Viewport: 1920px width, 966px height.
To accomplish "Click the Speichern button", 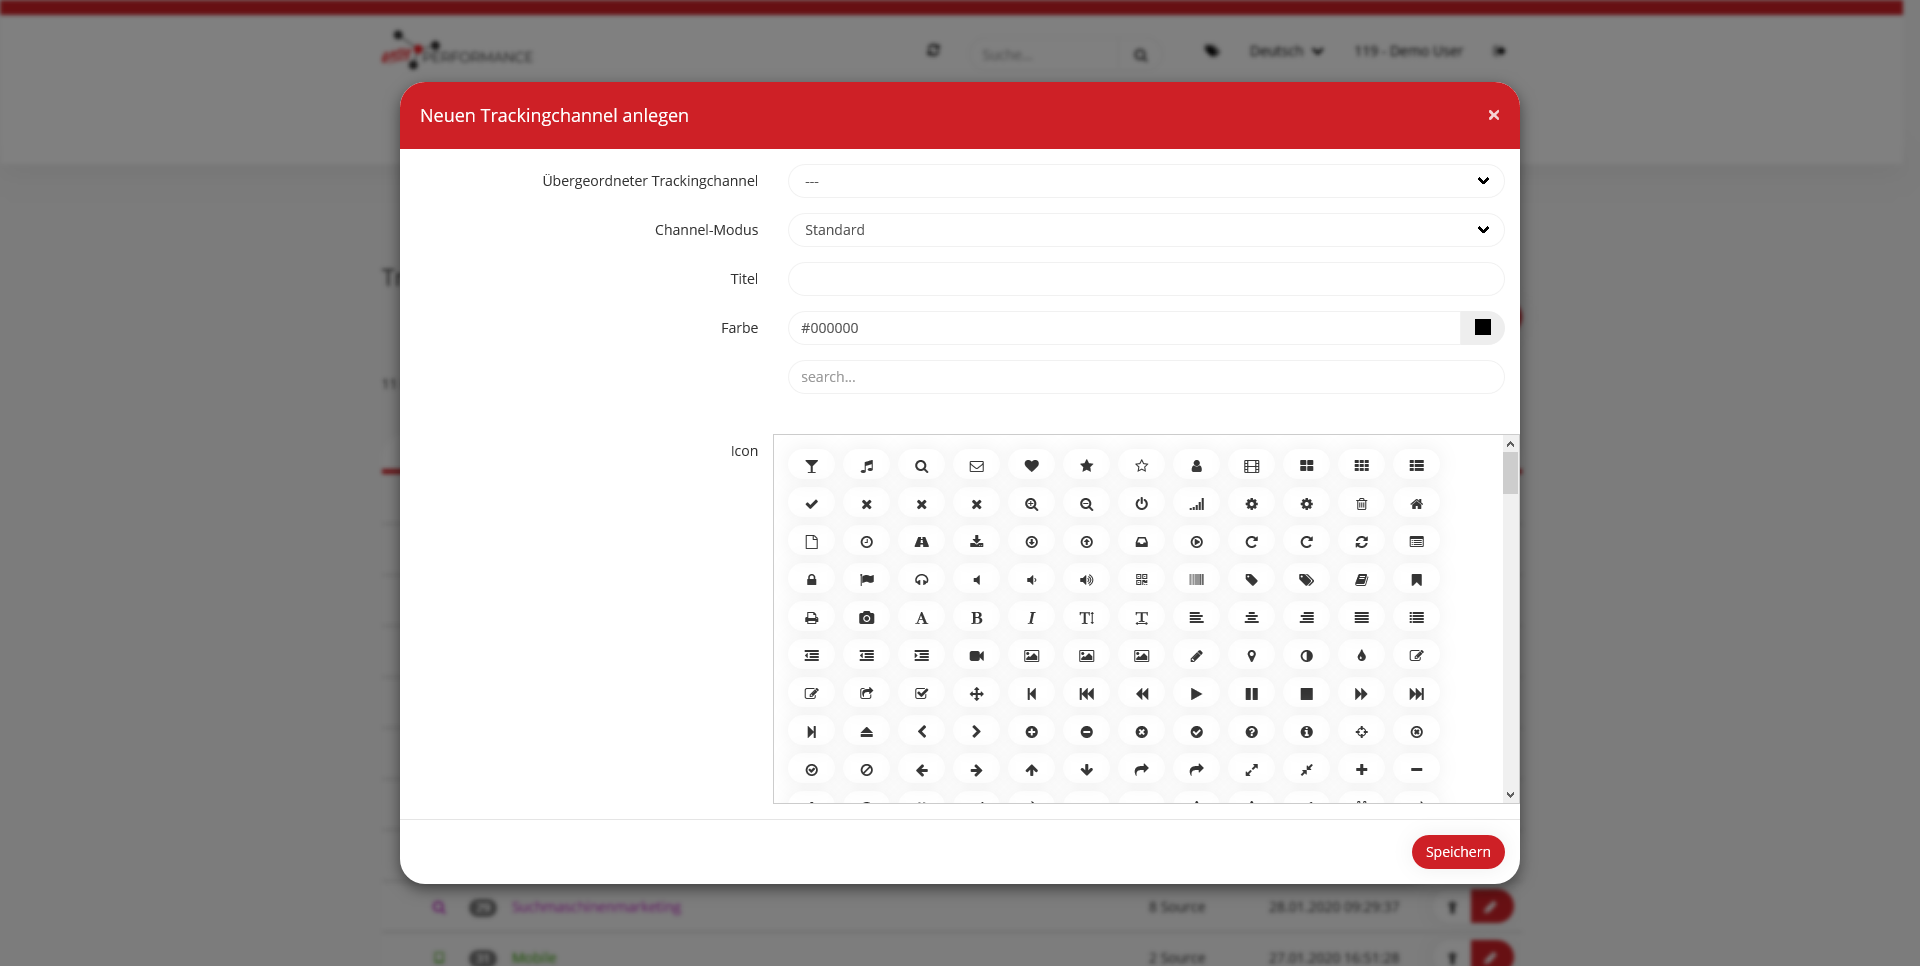I will click(x=1457, y=852).
